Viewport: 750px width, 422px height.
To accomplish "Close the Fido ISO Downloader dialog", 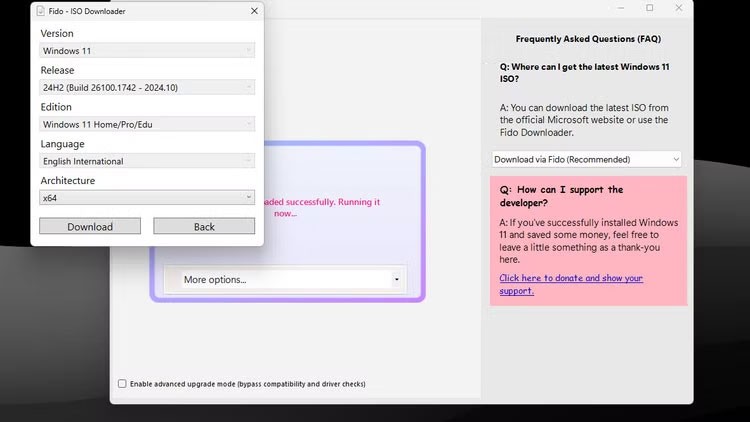I will coord(254,11).
